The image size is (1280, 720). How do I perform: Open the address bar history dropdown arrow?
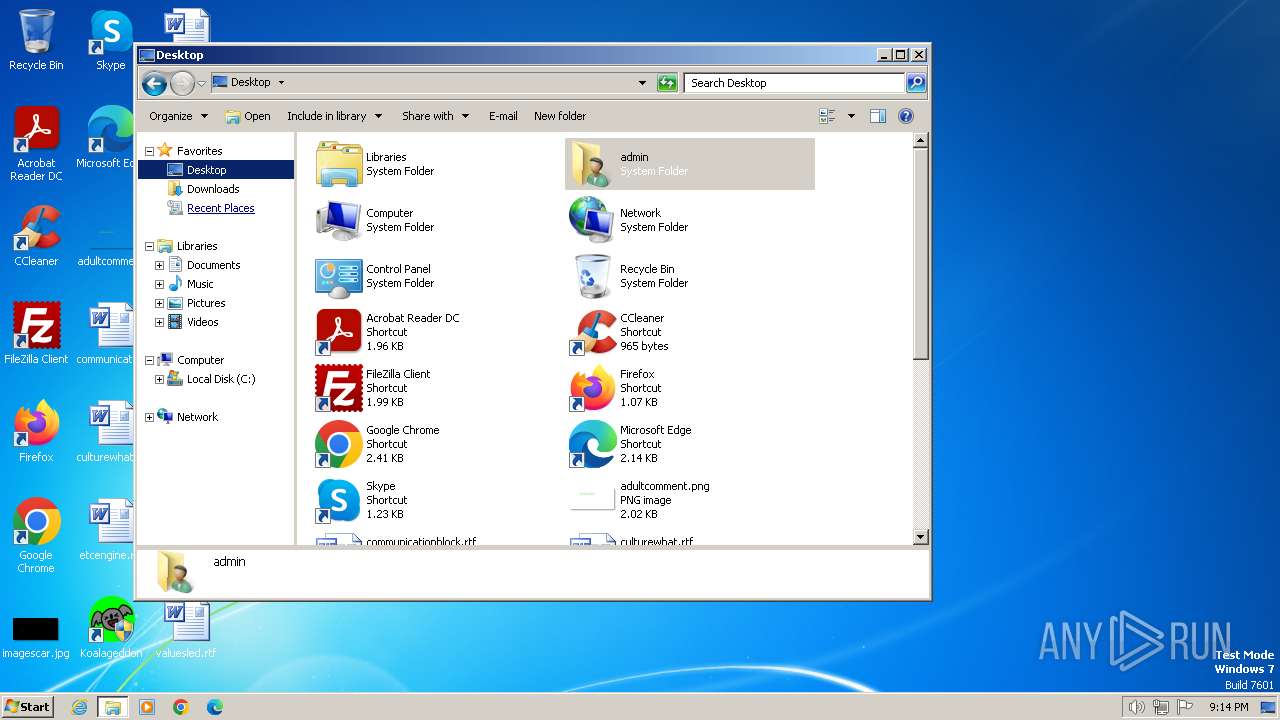(642, 83)
